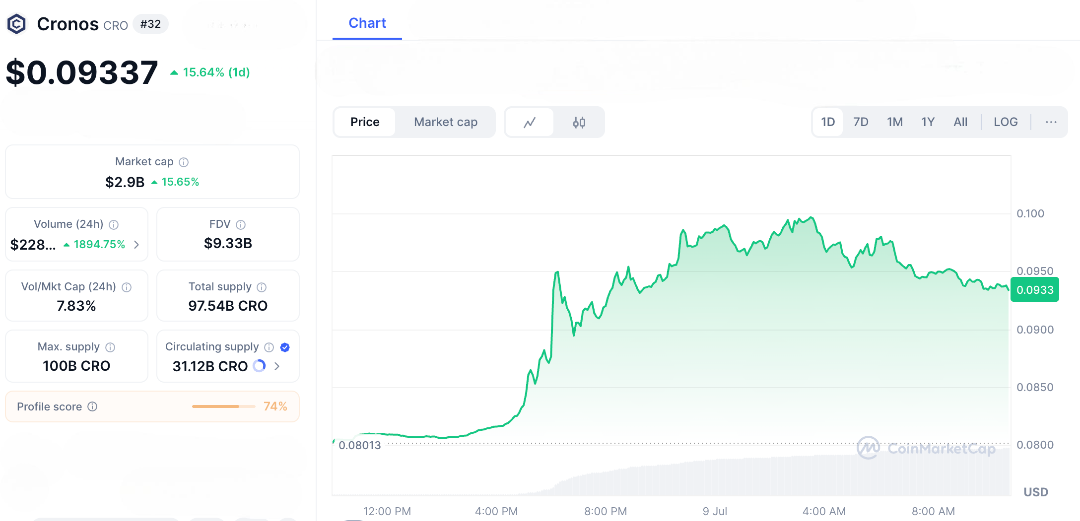Click the CRO ticker symbol
Viewport: 1080px width, 521px height.
tap(116, 25)
